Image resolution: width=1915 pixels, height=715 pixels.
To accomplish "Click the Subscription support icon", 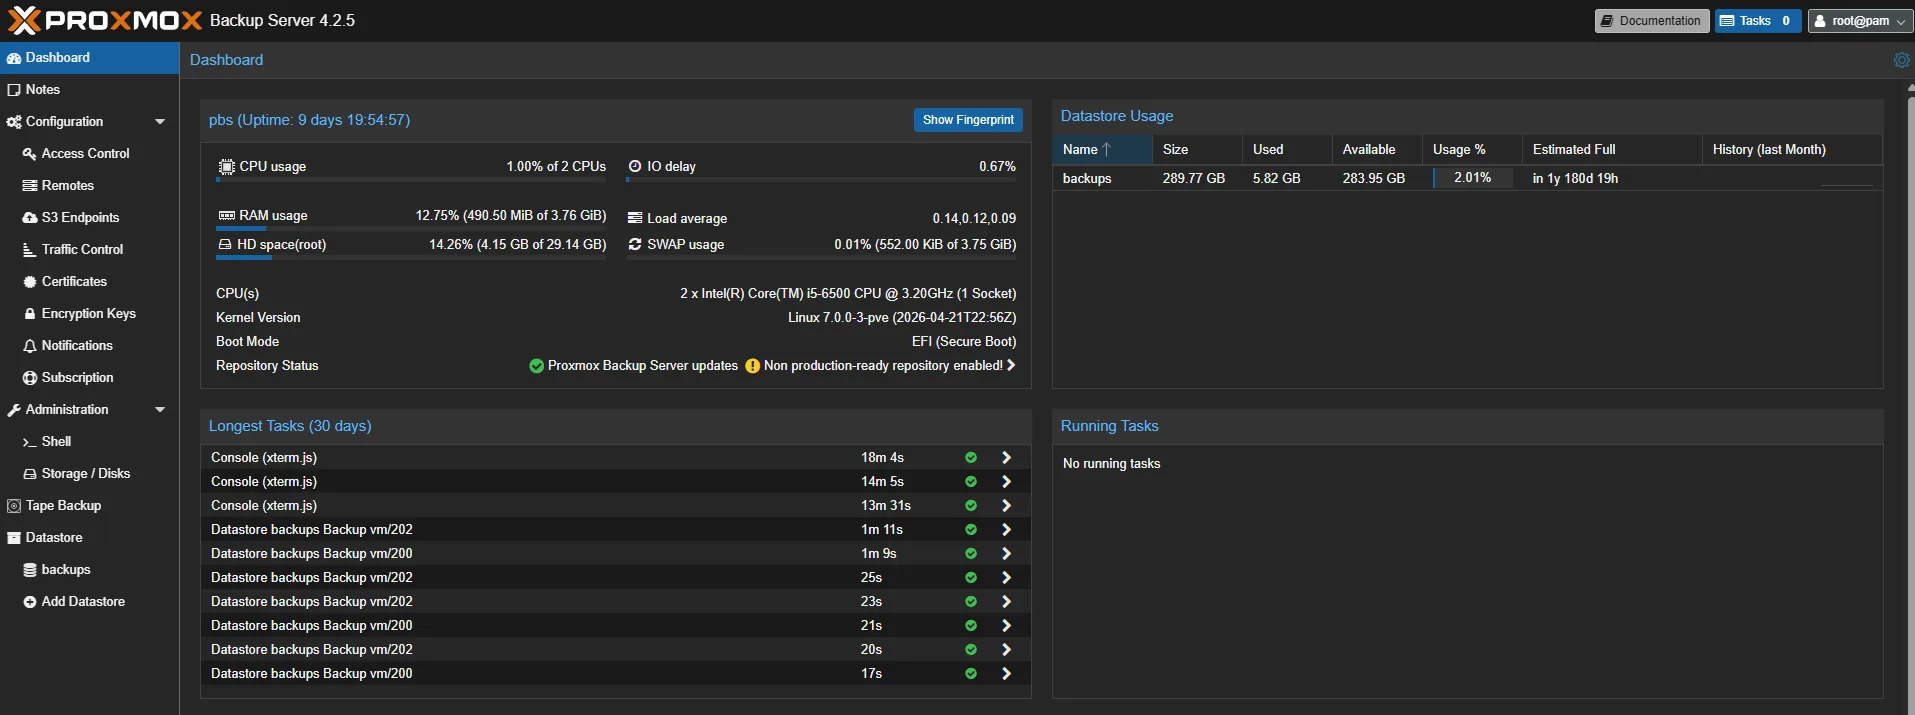I will tap(30, 378).
